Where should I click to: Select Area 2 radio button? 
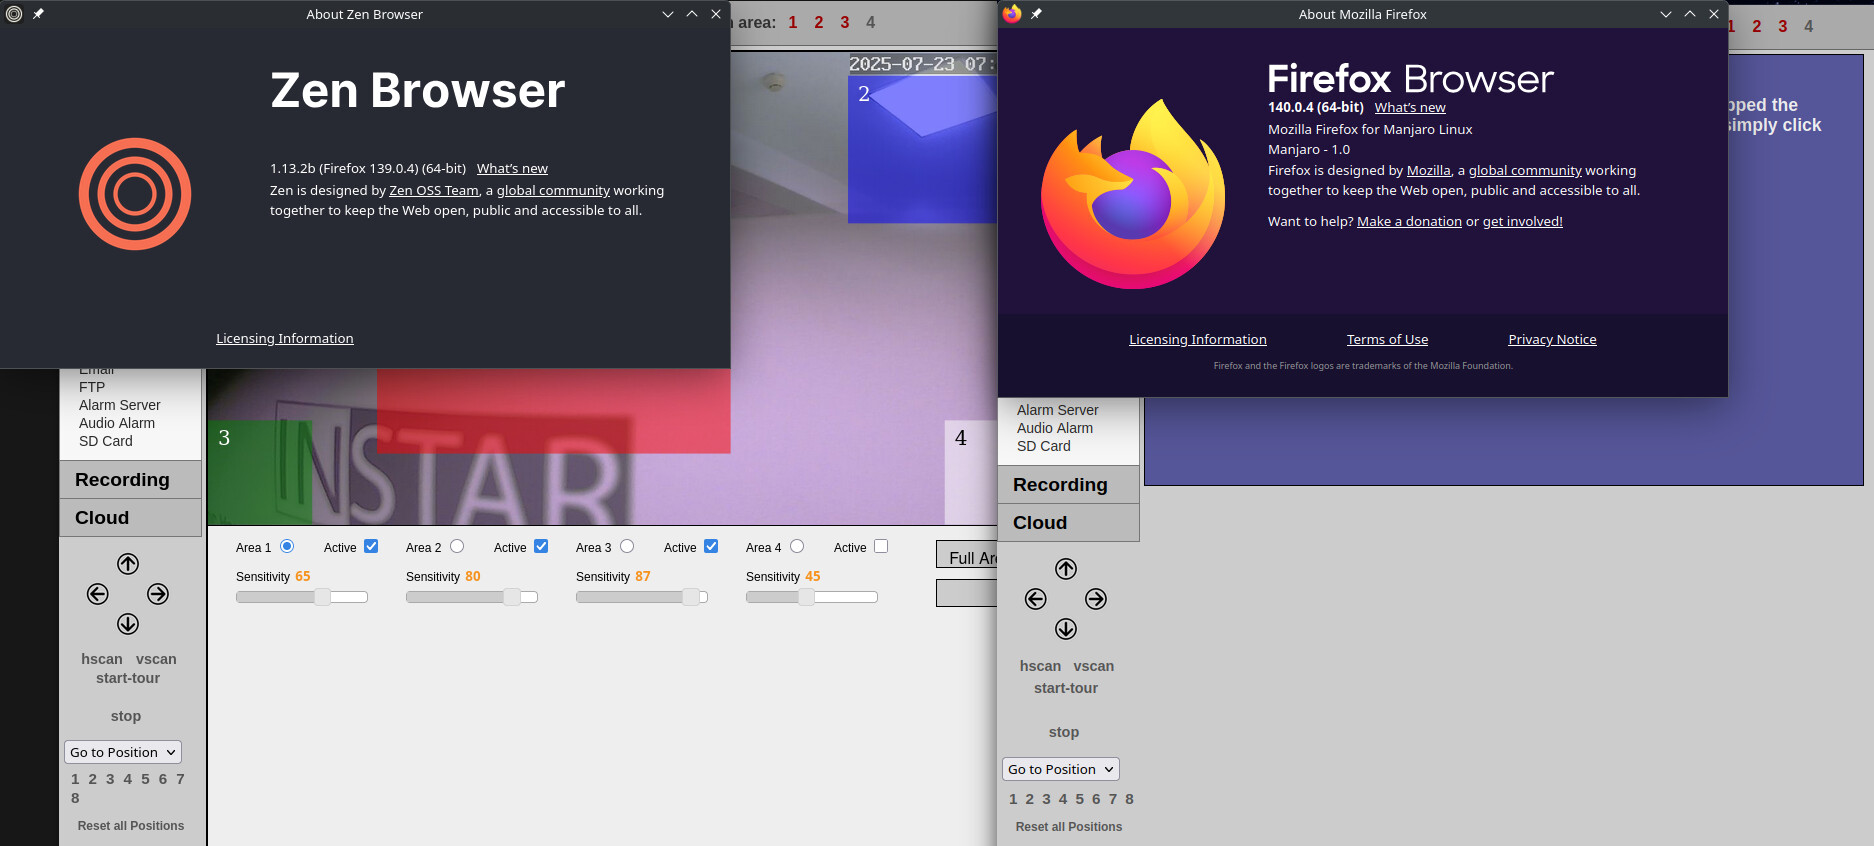(x=457, y=546)
